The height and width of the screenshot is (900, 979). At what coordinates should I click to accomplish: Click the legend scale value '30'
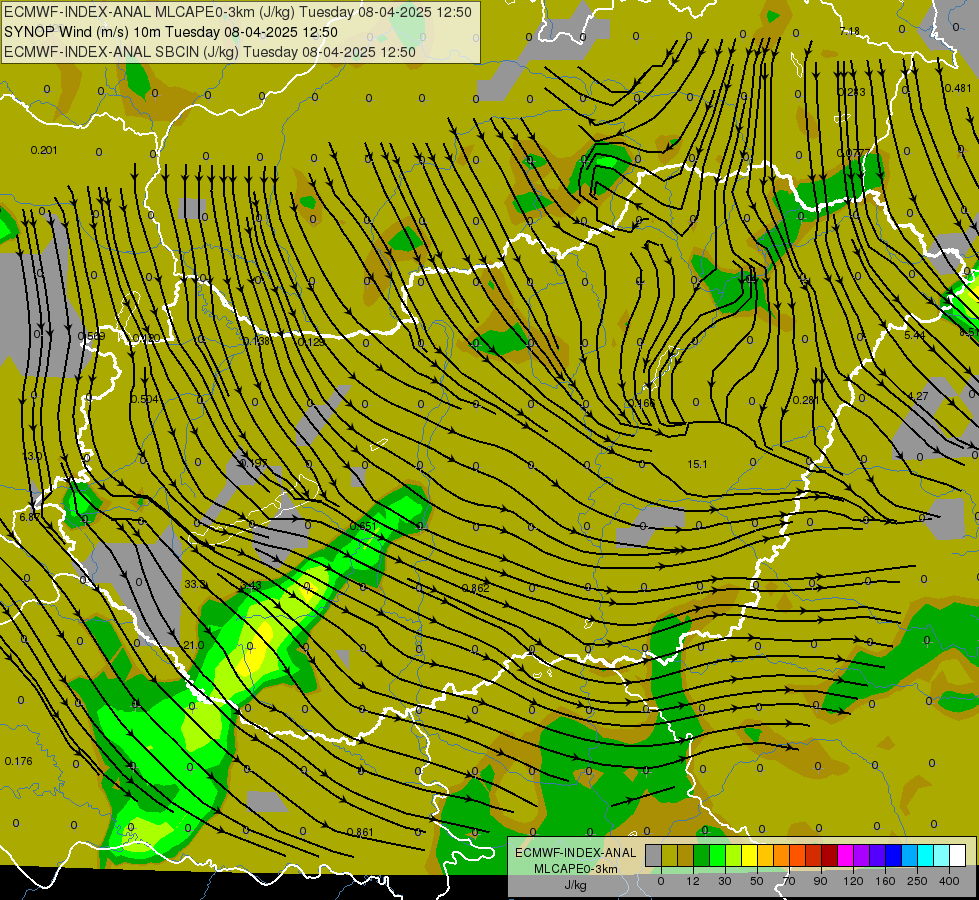pos(725,881)
